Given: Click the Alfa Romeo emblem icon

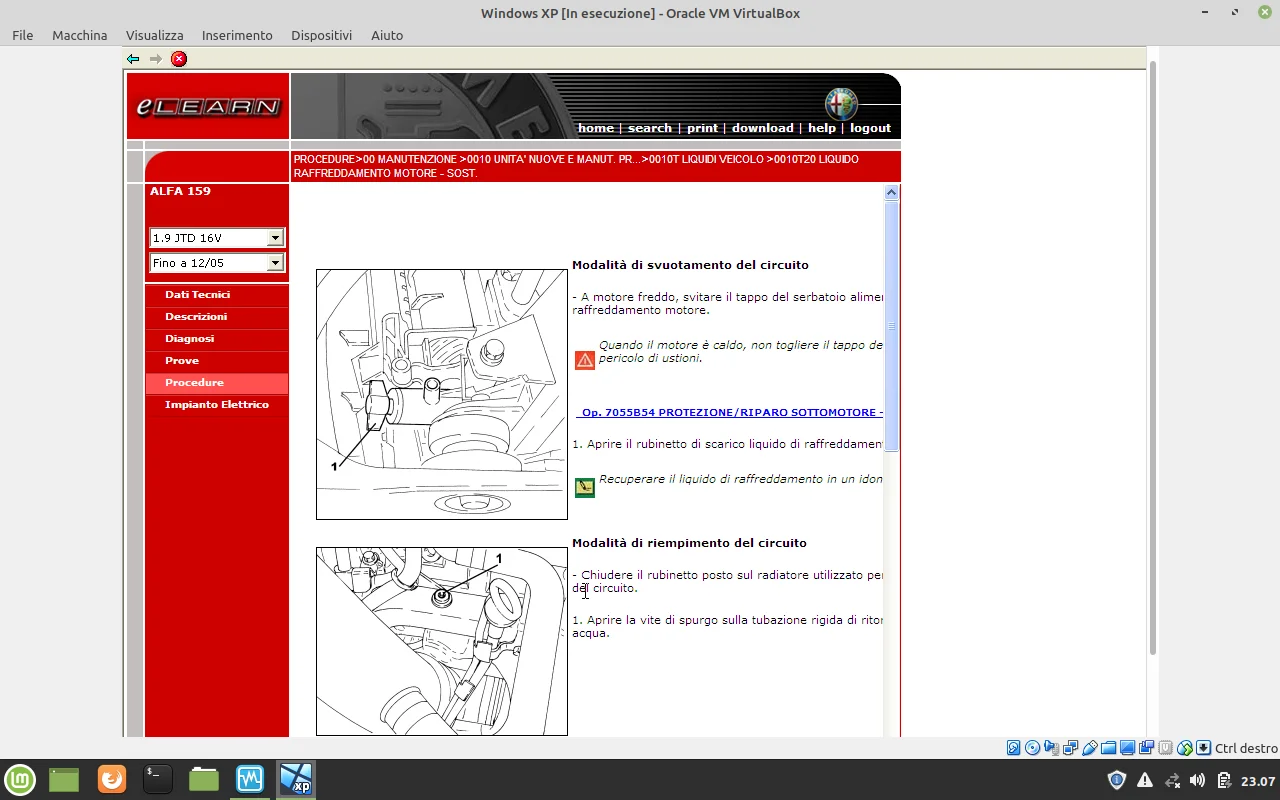Looking at the screenshot, I should [x=841, y=104].
